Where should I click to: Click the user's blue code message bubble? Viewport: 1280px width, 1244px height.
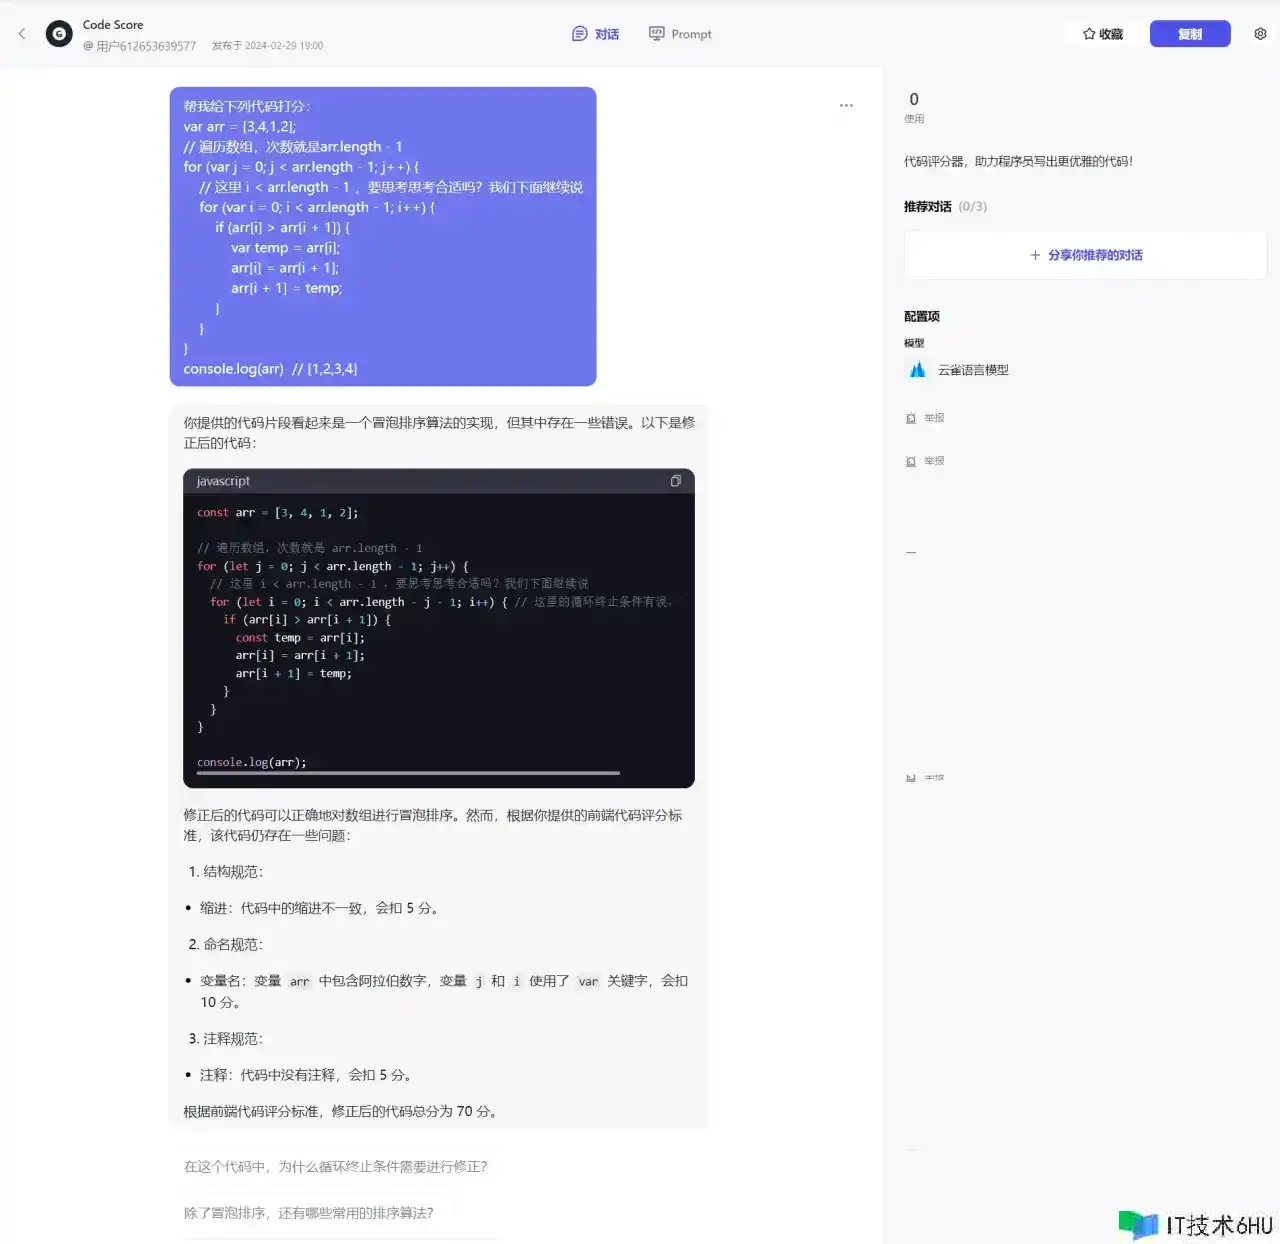coord(383,237)
